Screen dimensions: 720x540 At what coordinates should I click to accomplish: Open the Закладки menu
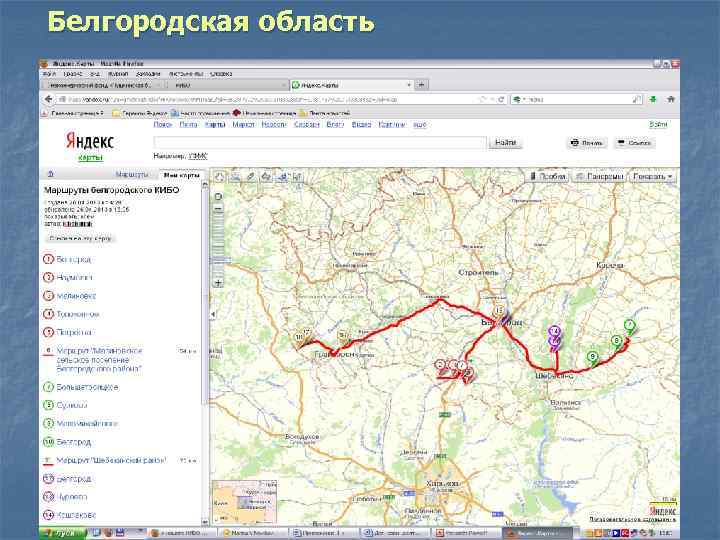(x=148, y=73)
